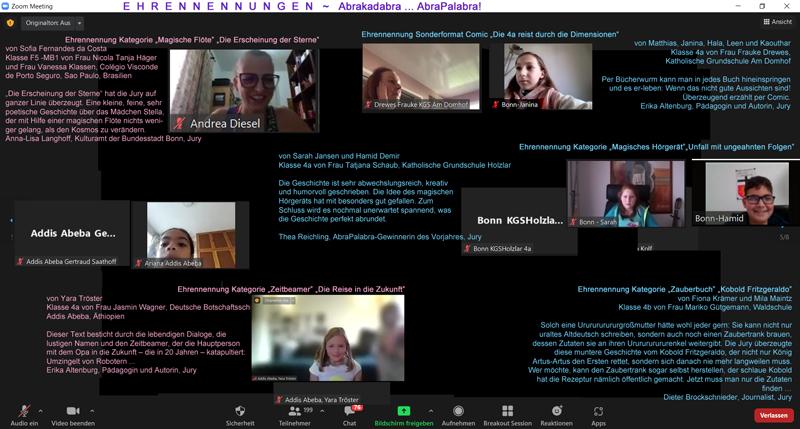
Task: Click the 5/8 gallery page indicator
Action: [x=784, y=237]
